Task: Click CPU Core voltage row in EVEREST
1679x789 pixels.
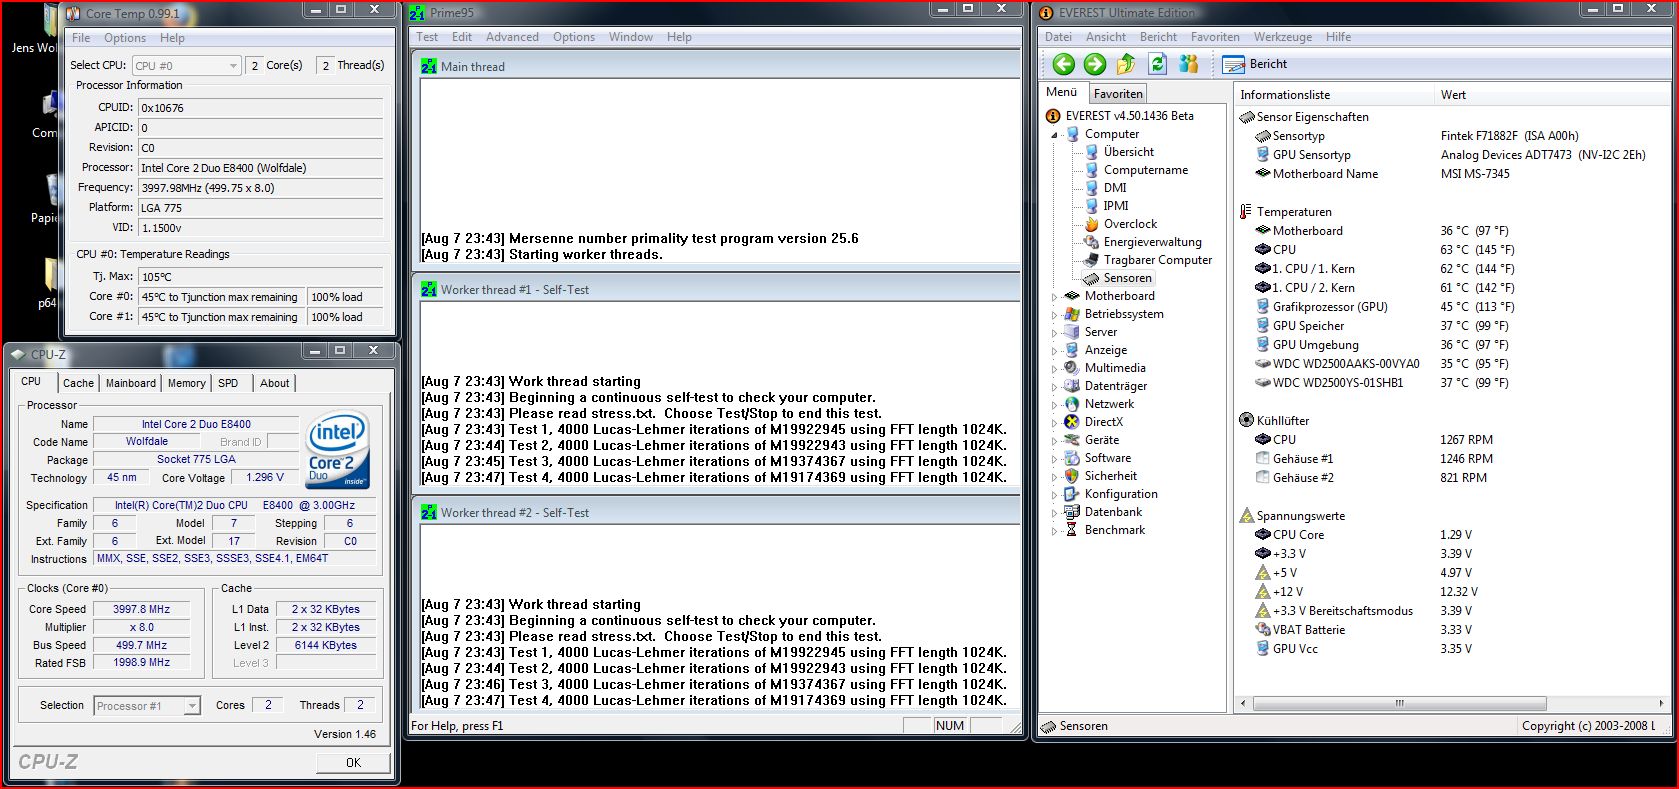Action: (1364, 535)
